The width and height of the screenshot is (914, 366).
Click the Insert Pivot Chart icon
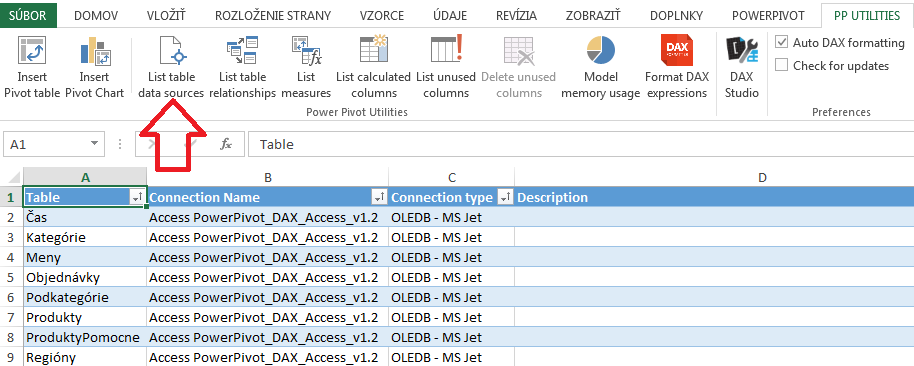click(x=95, y=51)
